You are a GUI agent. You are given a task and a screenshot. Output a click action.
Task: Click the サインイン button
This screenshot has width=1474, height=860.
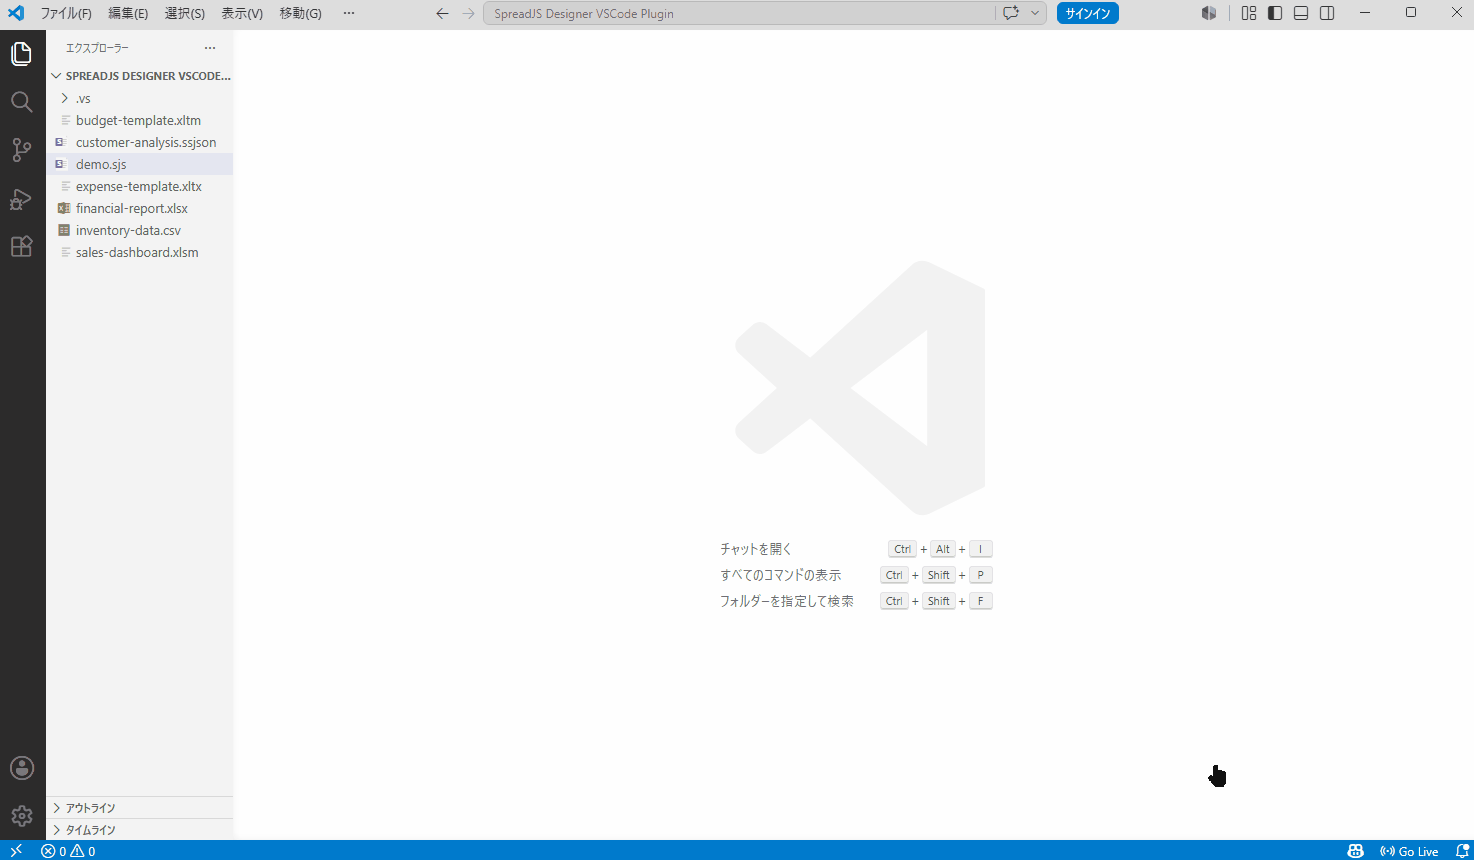1088,13
